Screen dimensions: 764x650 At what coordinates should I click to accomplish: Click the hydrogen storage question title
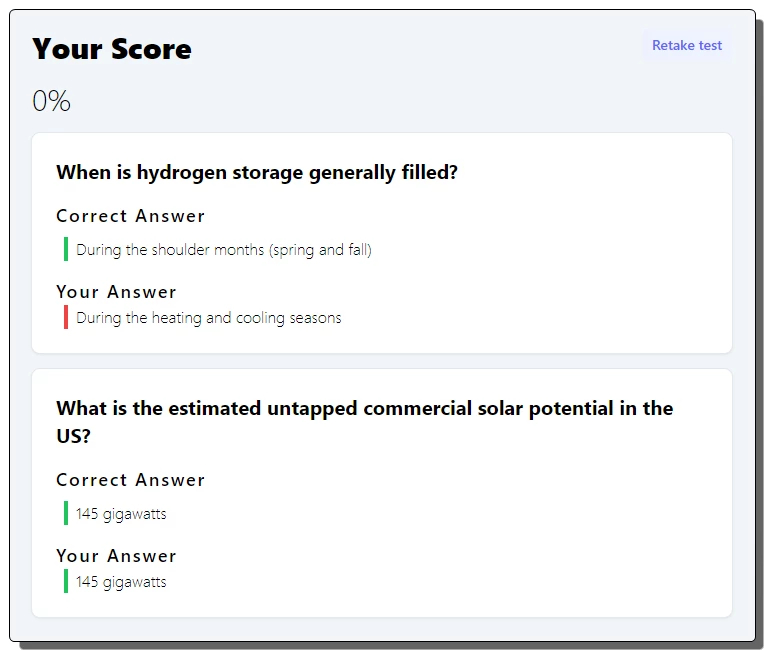257,172
